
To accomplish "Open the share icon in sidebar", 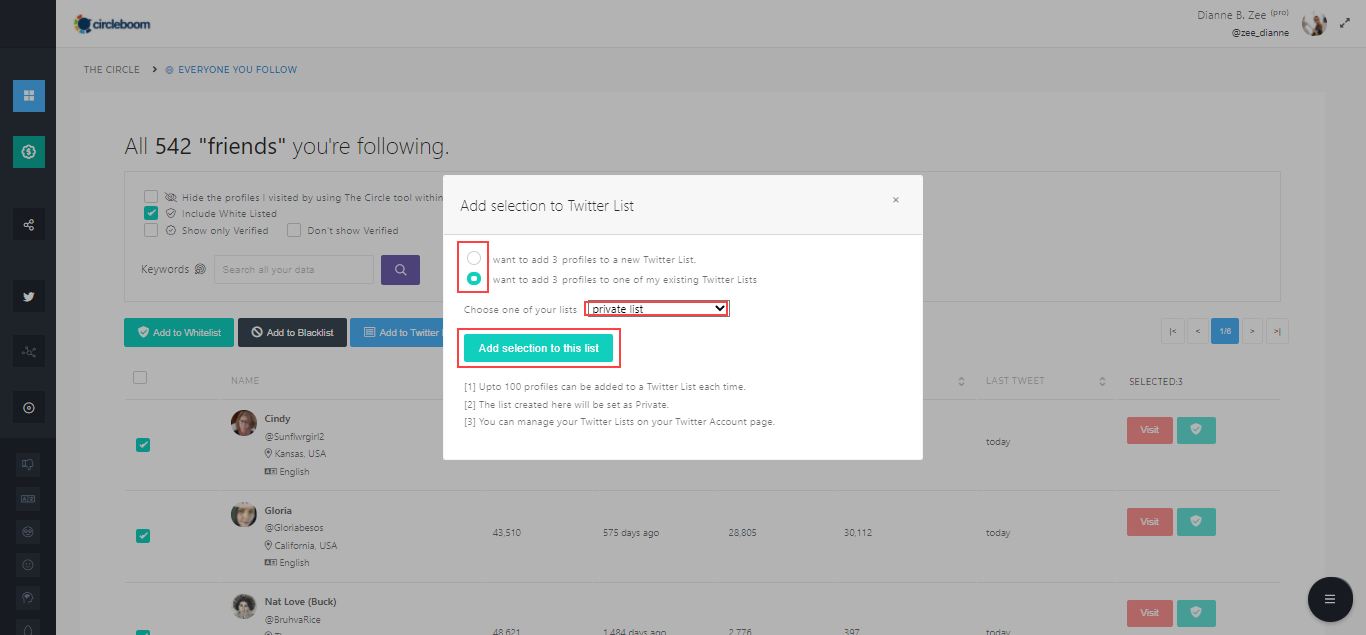I will pos(28,225).
